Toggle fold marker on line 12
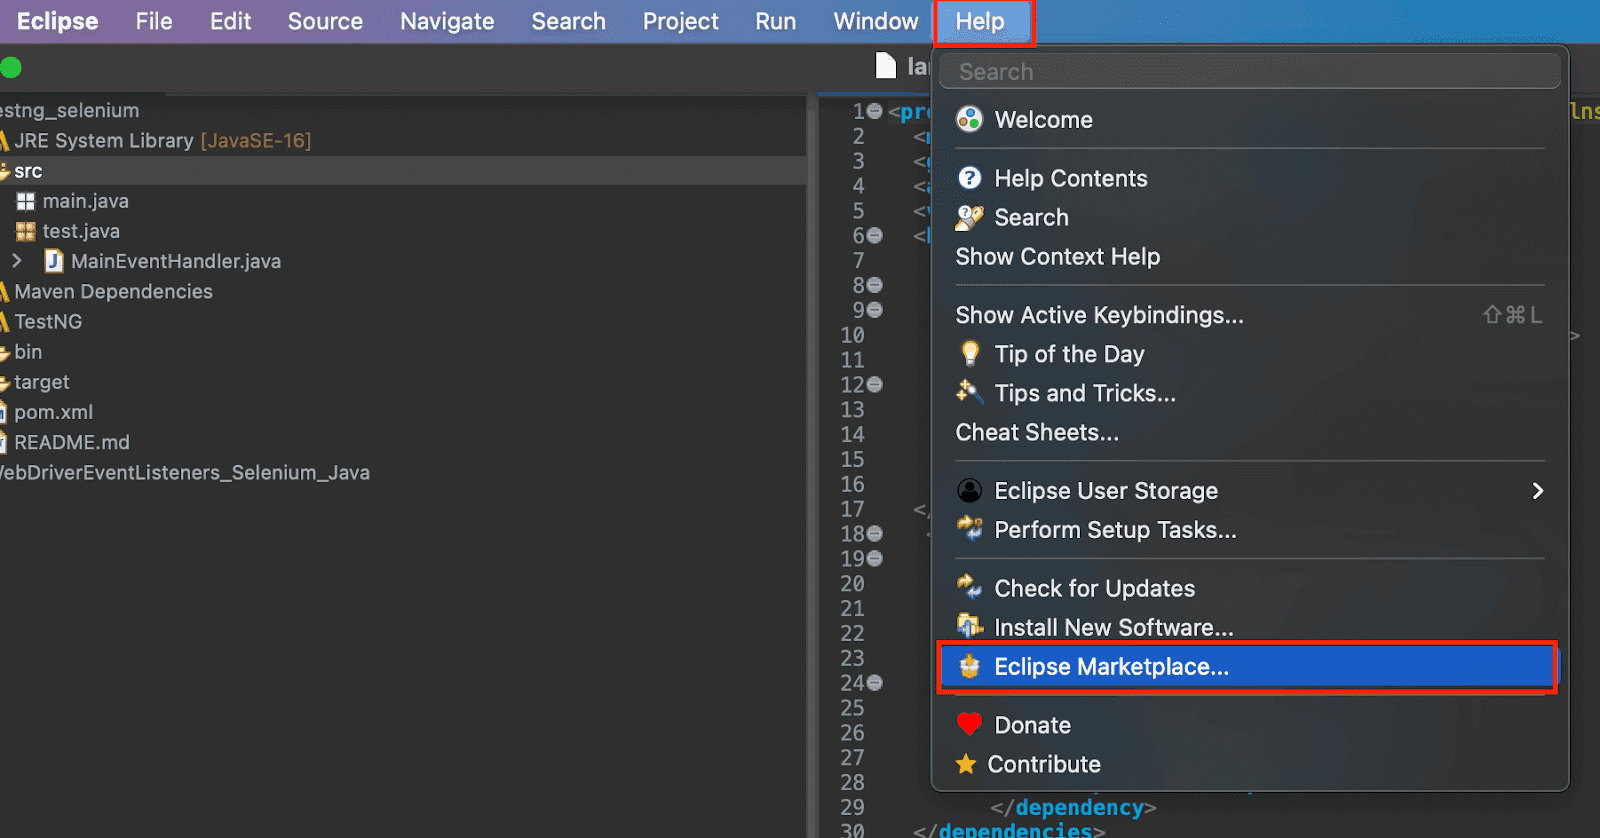 (x=875, y=385)
